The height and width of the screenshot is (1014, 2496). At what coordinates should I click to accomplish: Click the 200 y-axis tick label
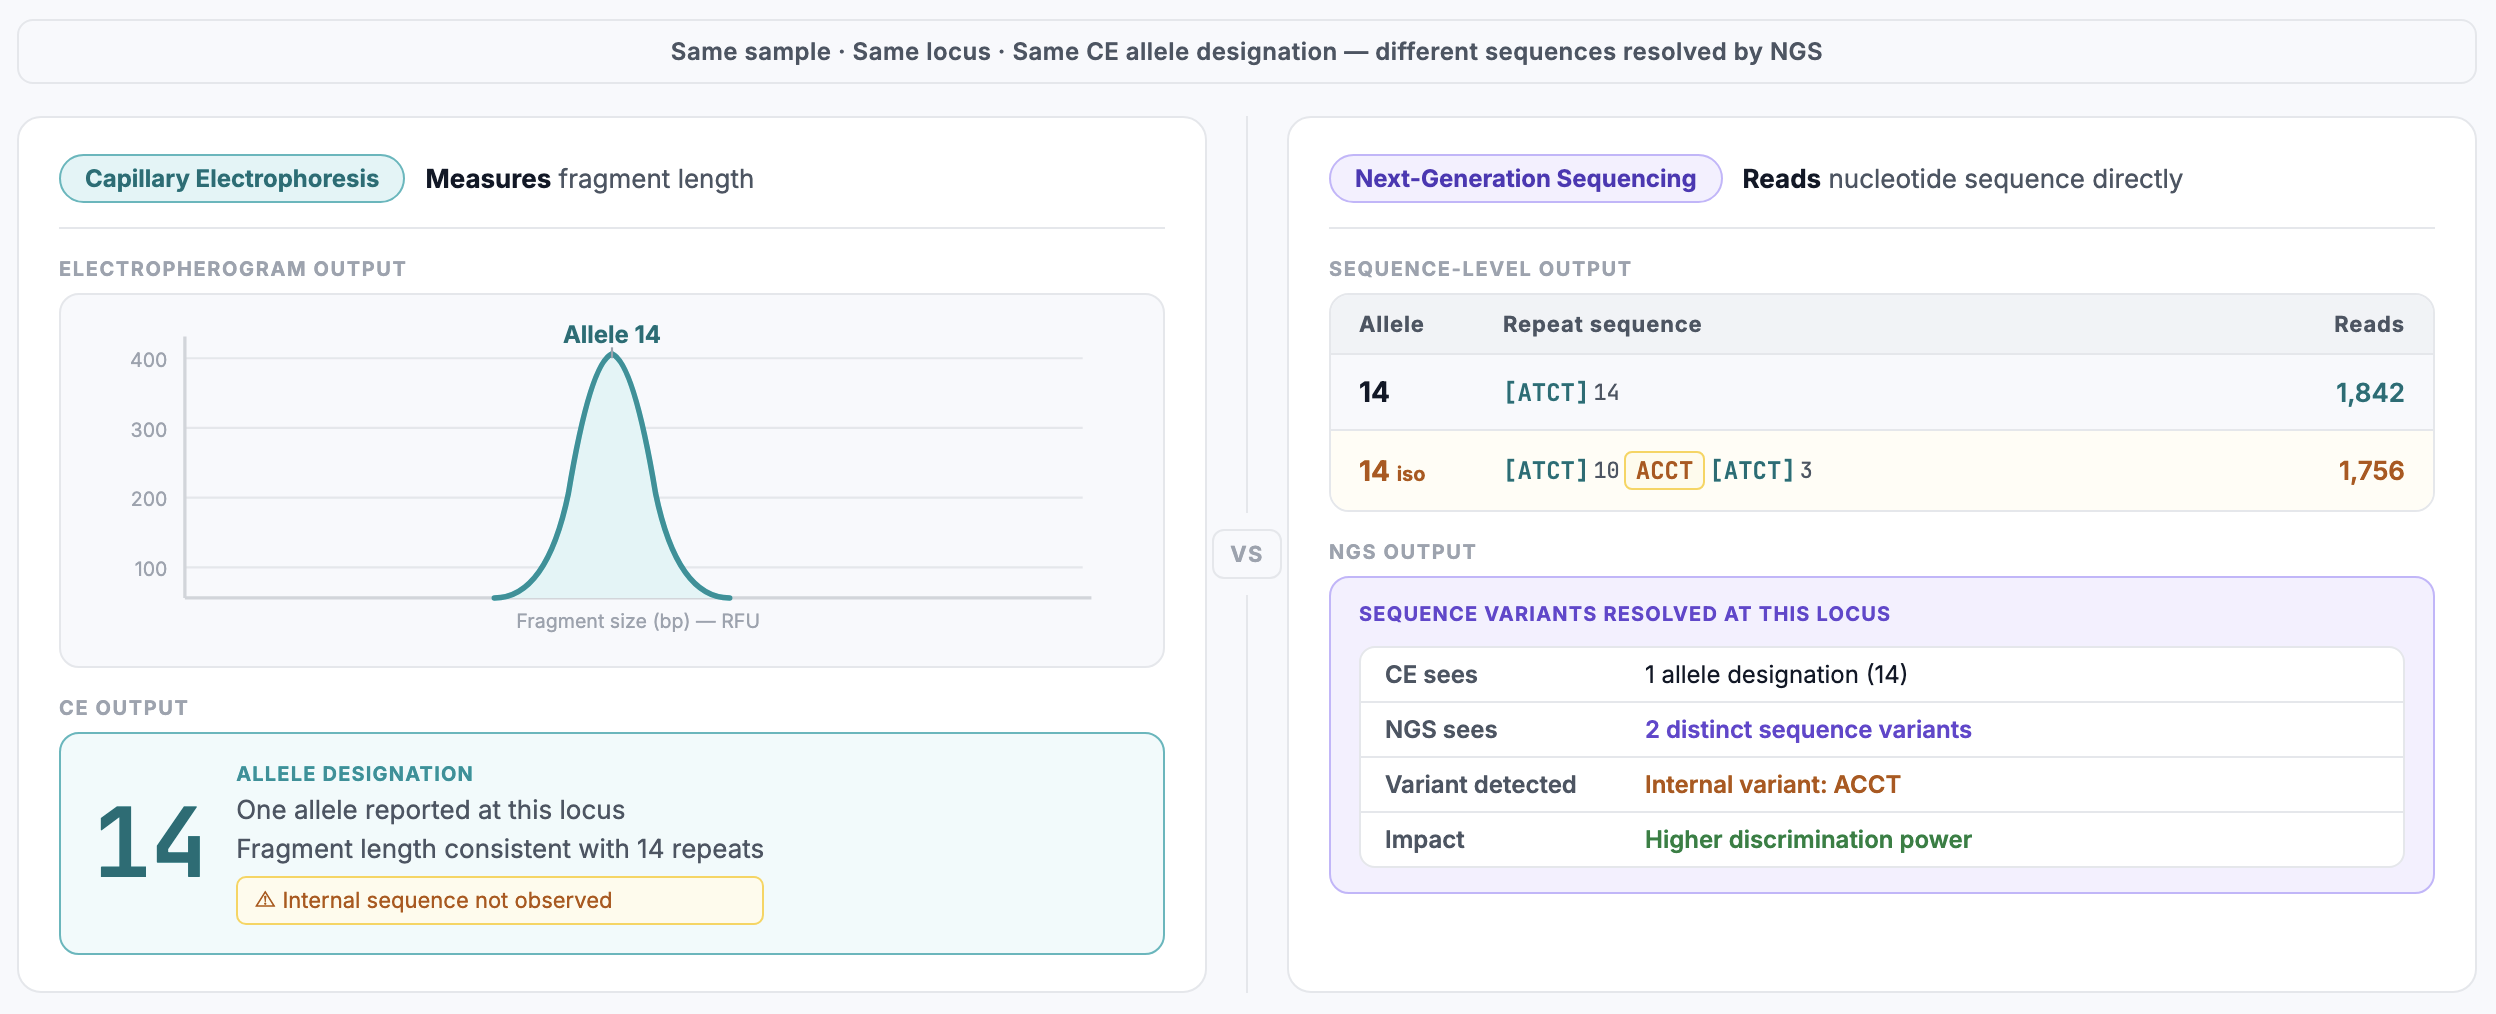[x=149, y=499]
